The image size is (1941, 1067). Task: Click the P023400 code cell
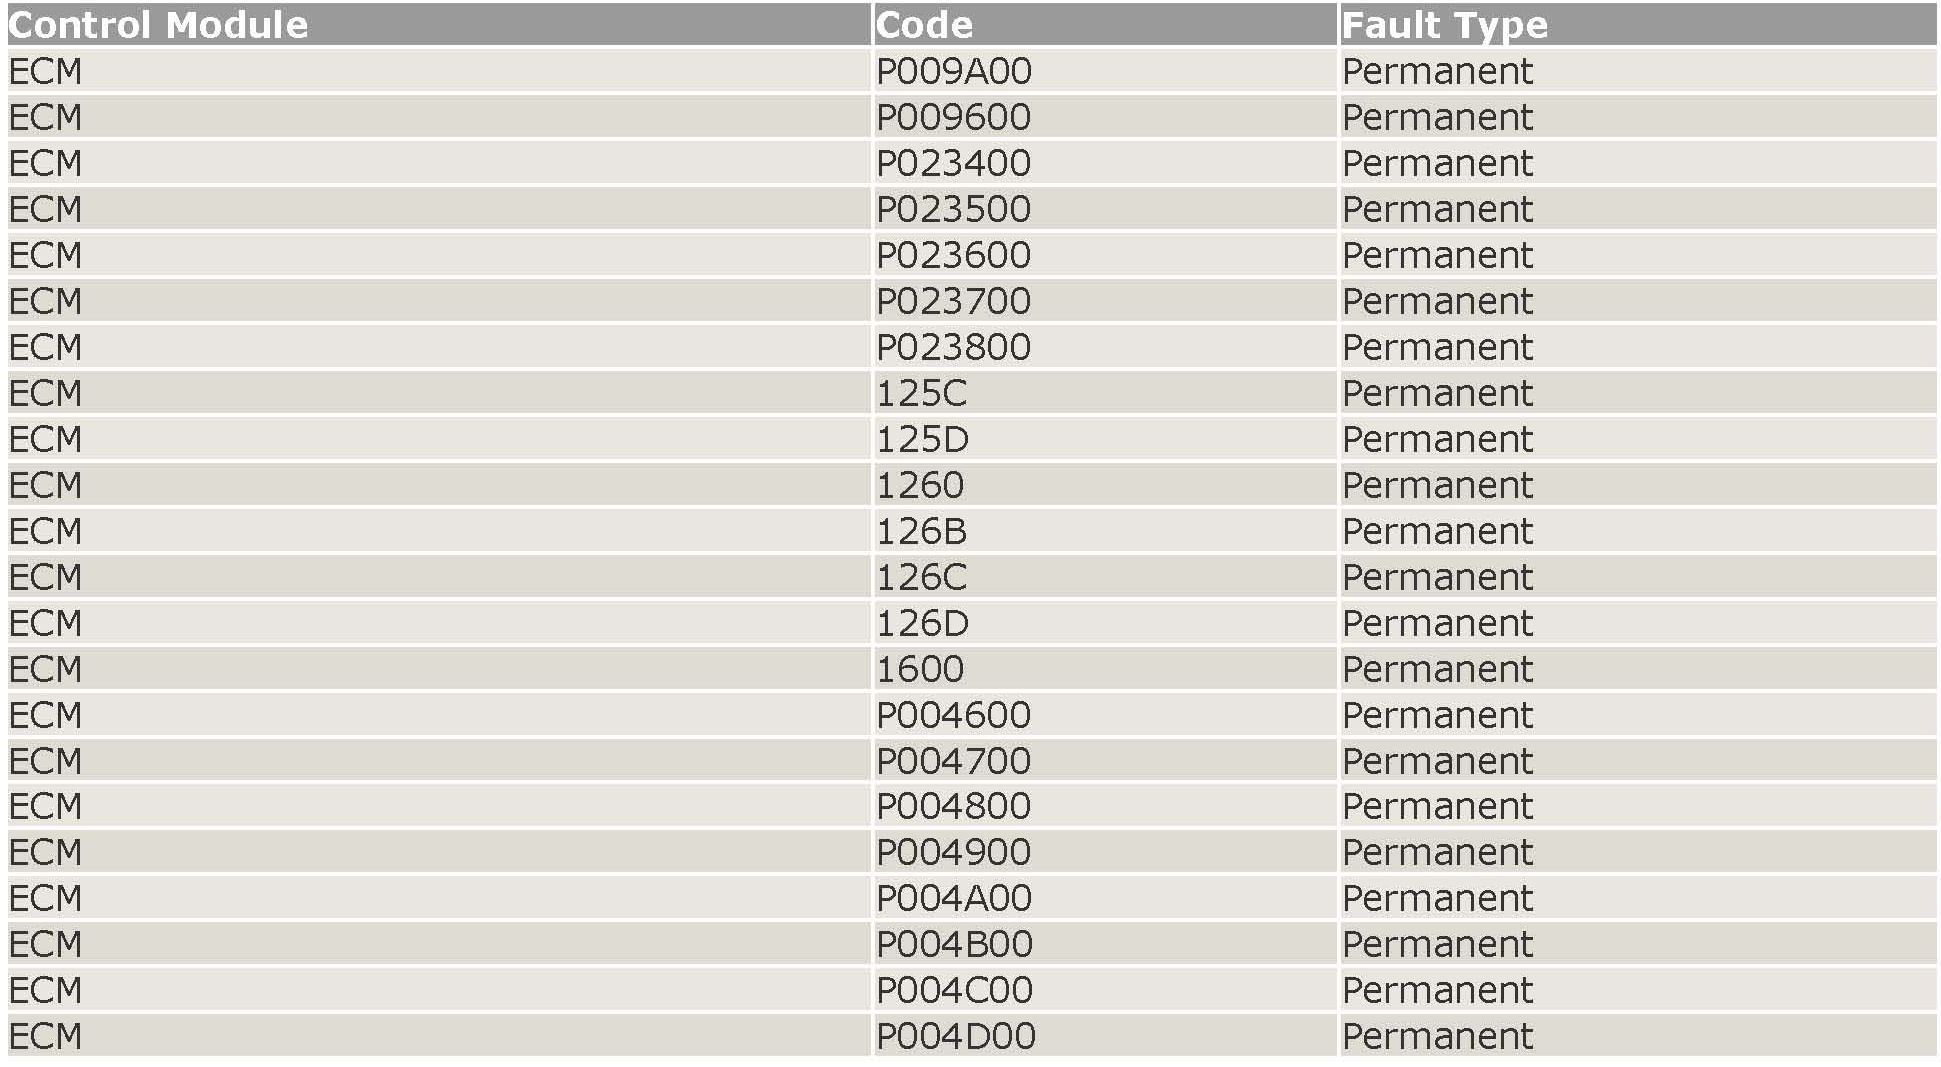[x=953, y=163]
